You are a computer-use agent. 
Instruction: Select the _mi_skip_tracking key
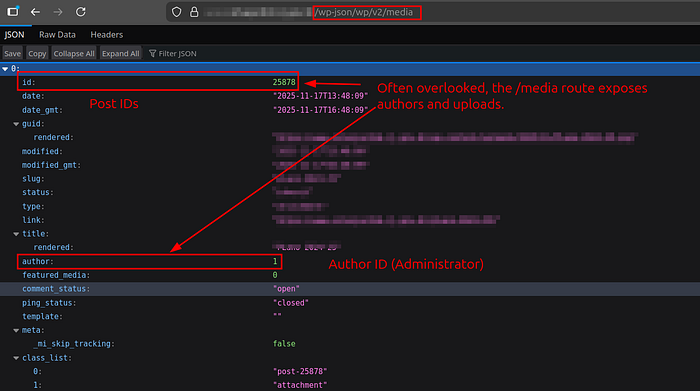pyautogui.click(x=74, y=344)
